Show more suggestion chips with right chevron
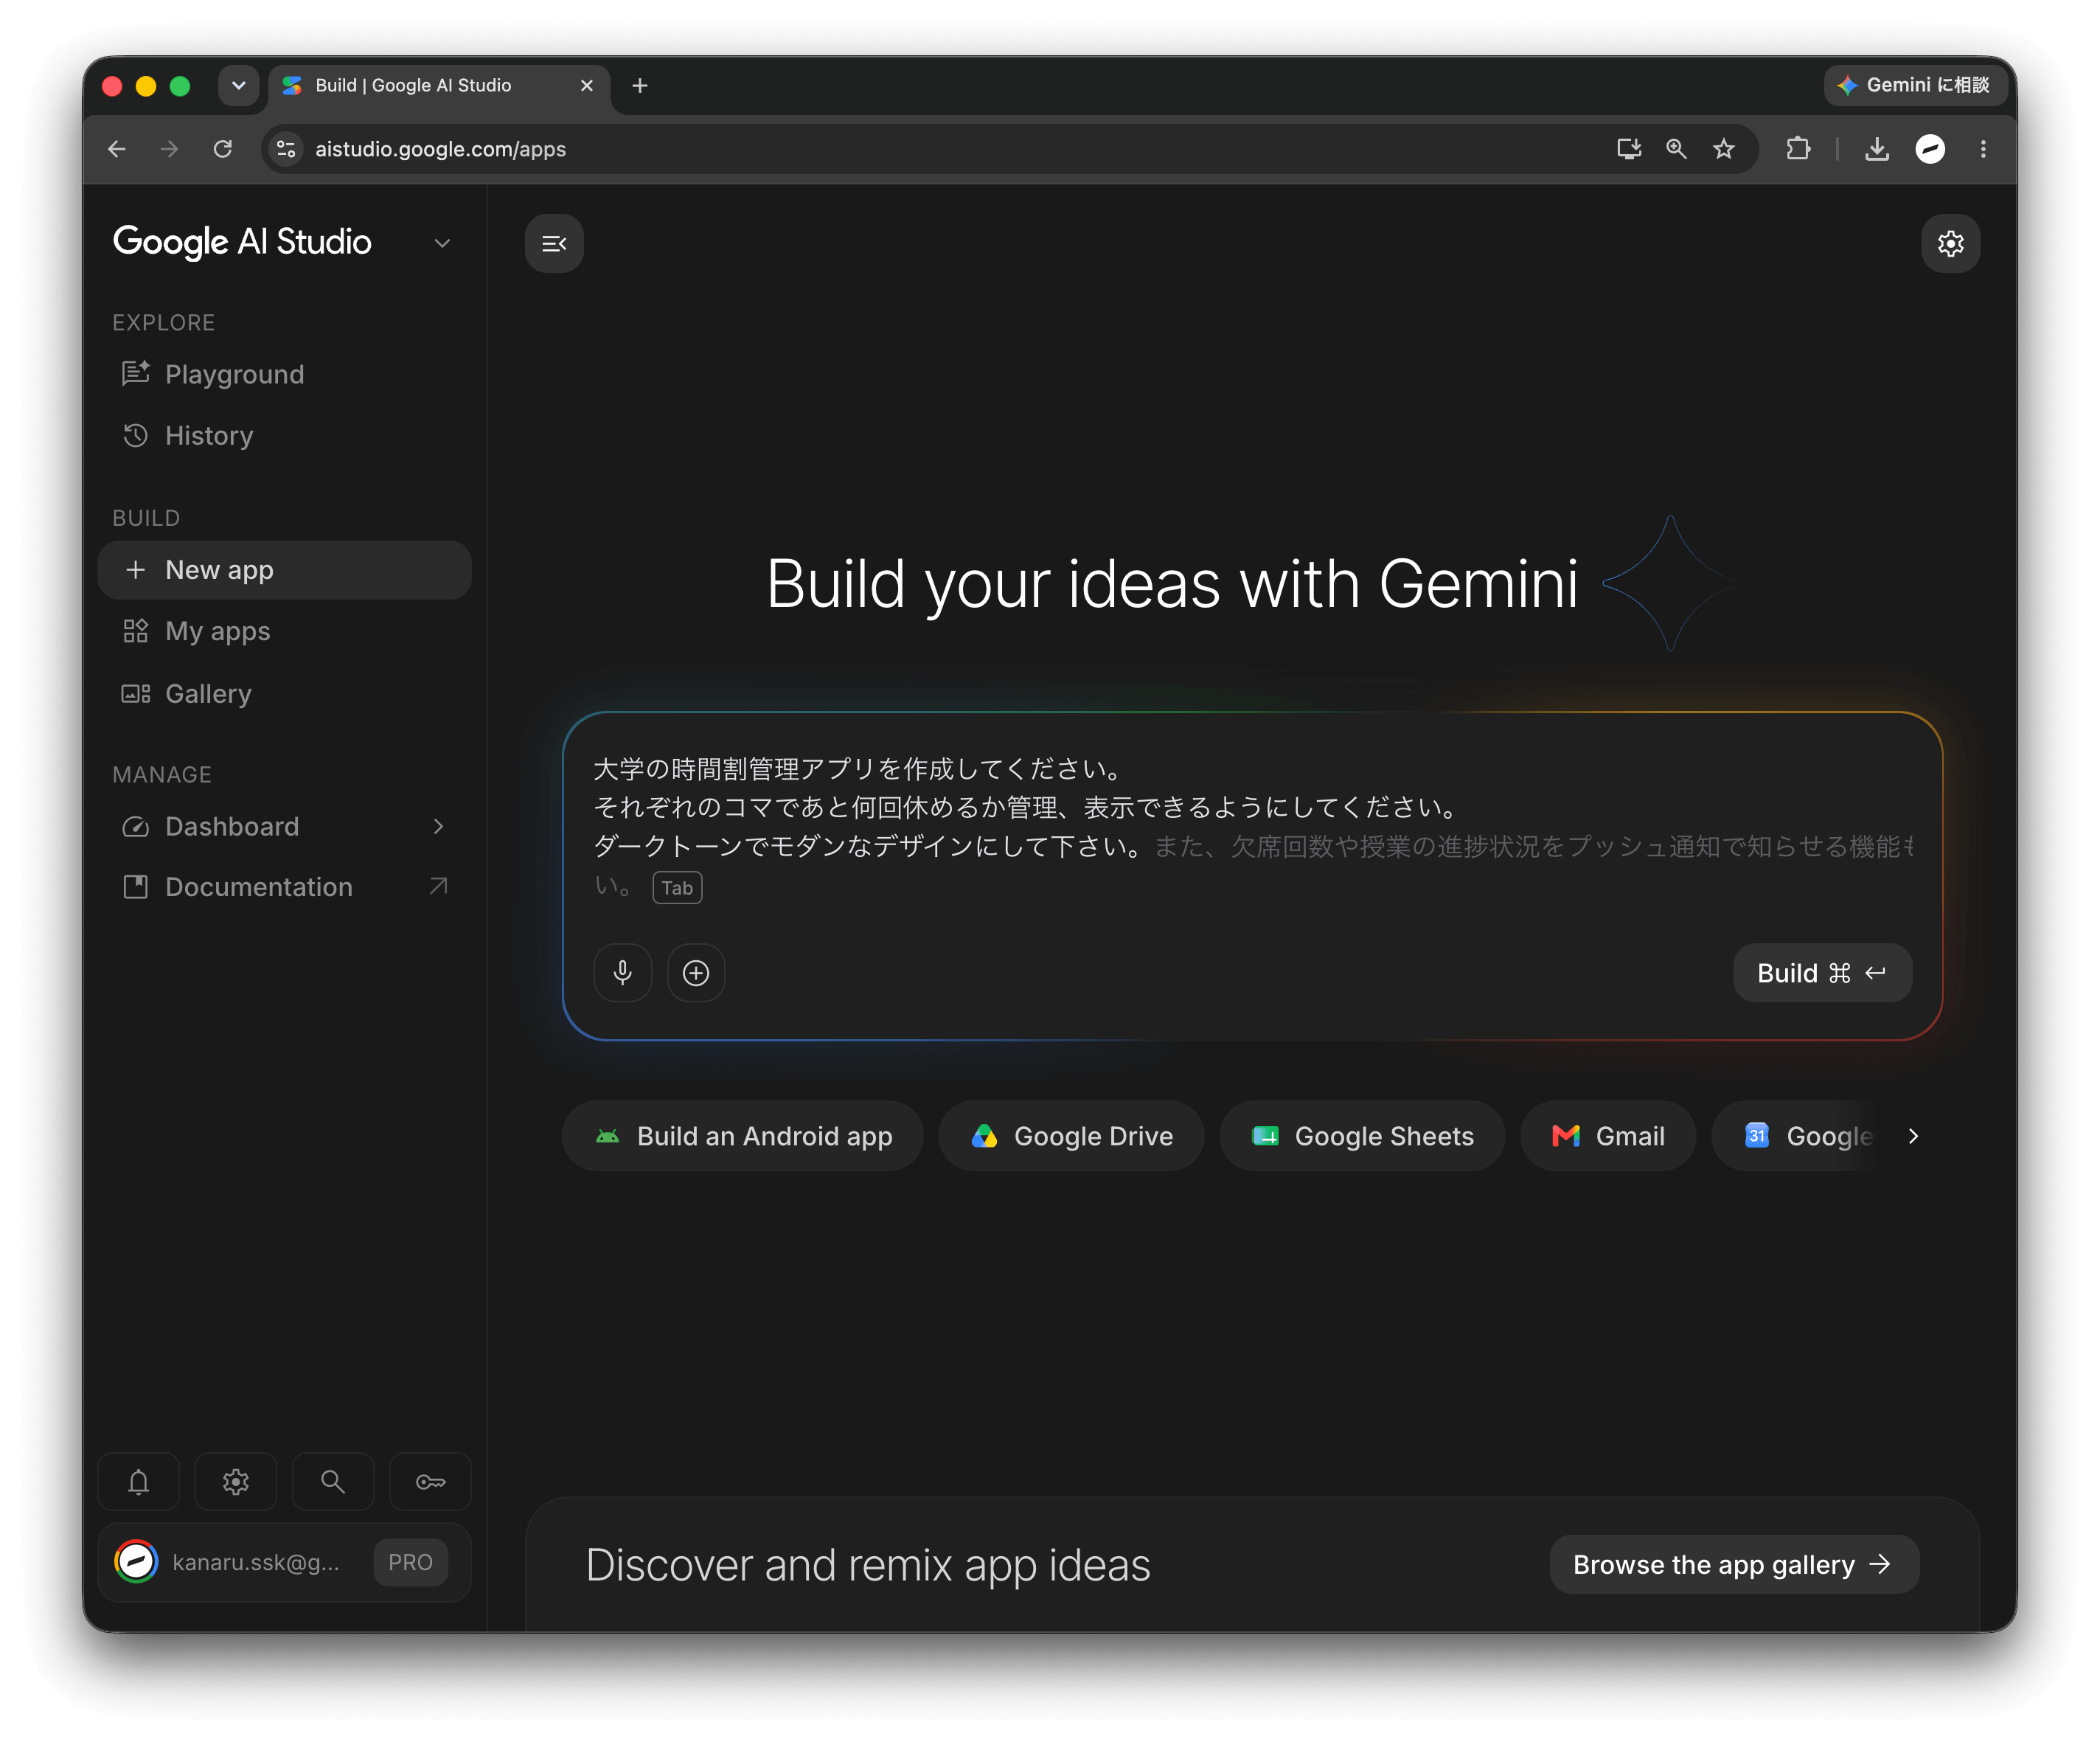Screen dimensions: 2100x1742 (1913, 1136)
